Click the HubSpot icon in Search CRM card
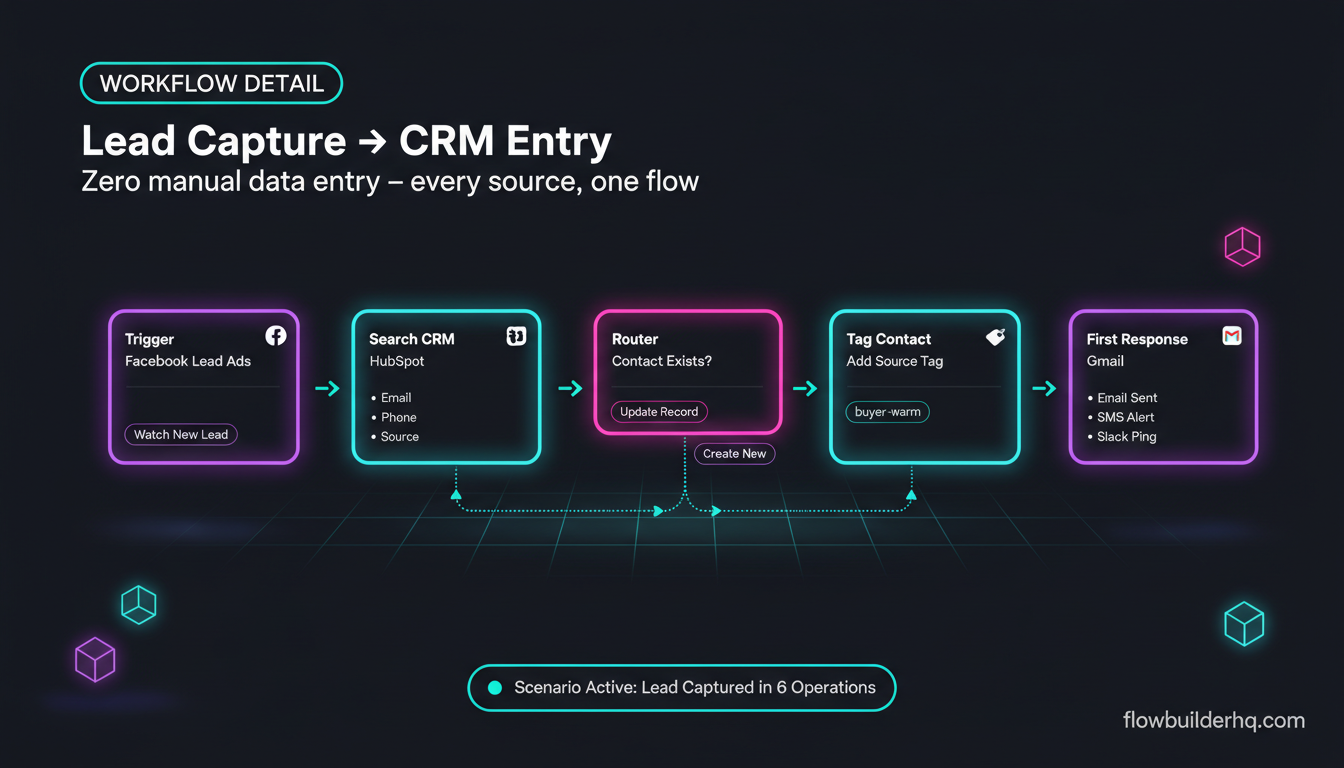This screenshot has height=768, width=1344. (516, 336)
